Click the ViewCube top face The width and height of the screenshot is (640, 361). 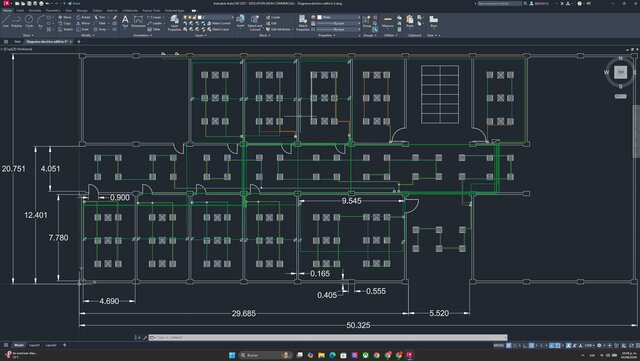tap(620, 72)
